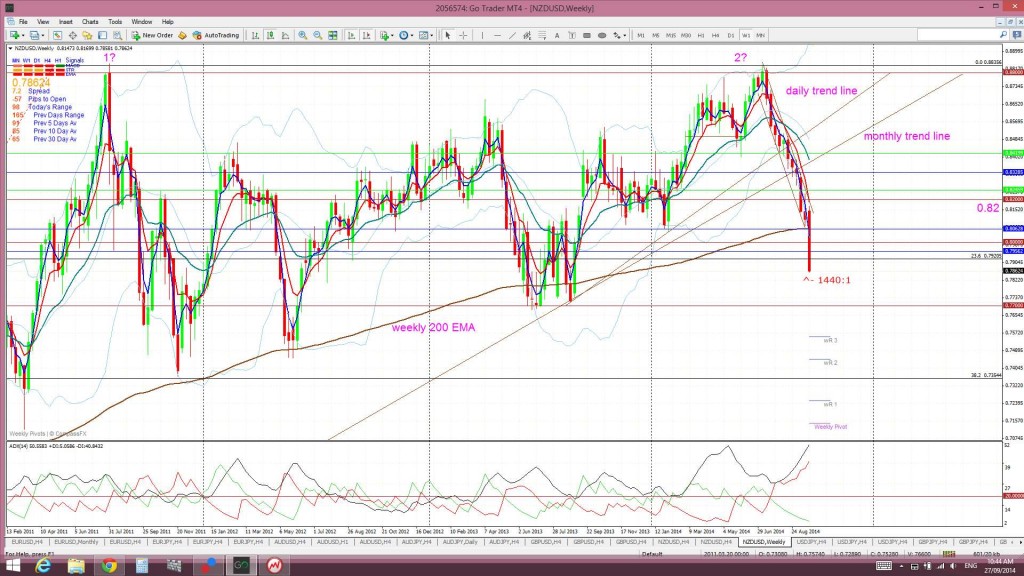
Task: Open Windows Start button
Action: [x=12, y=566]
